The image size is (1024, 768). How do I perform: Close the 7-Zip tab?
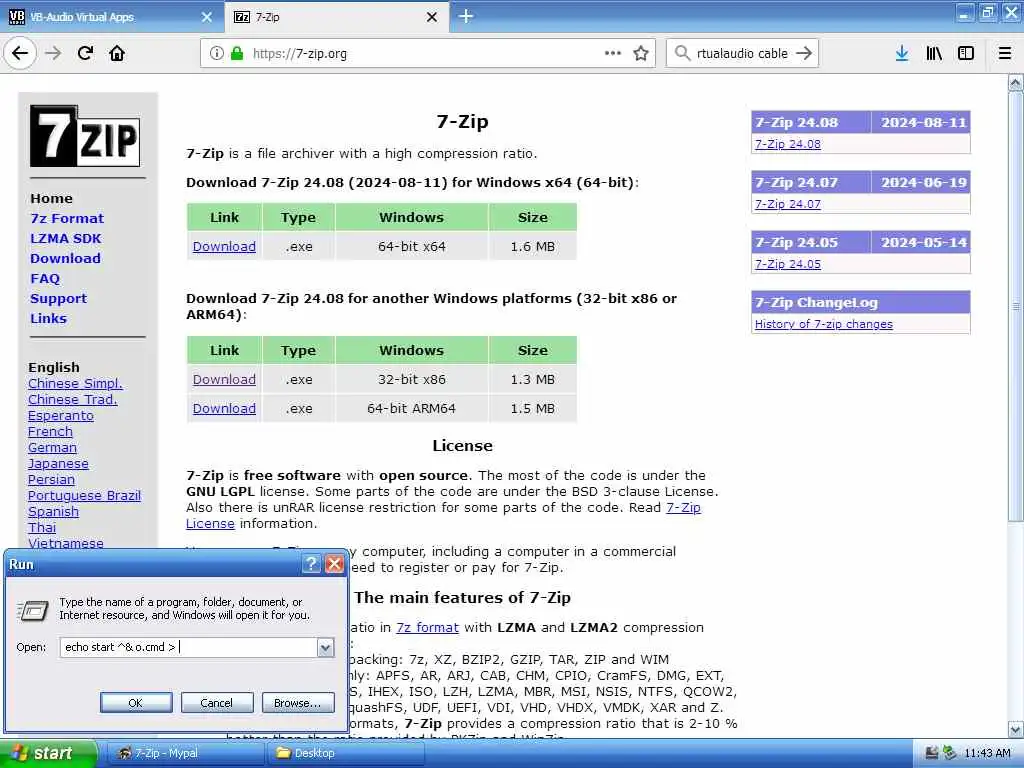coord(432,18)
